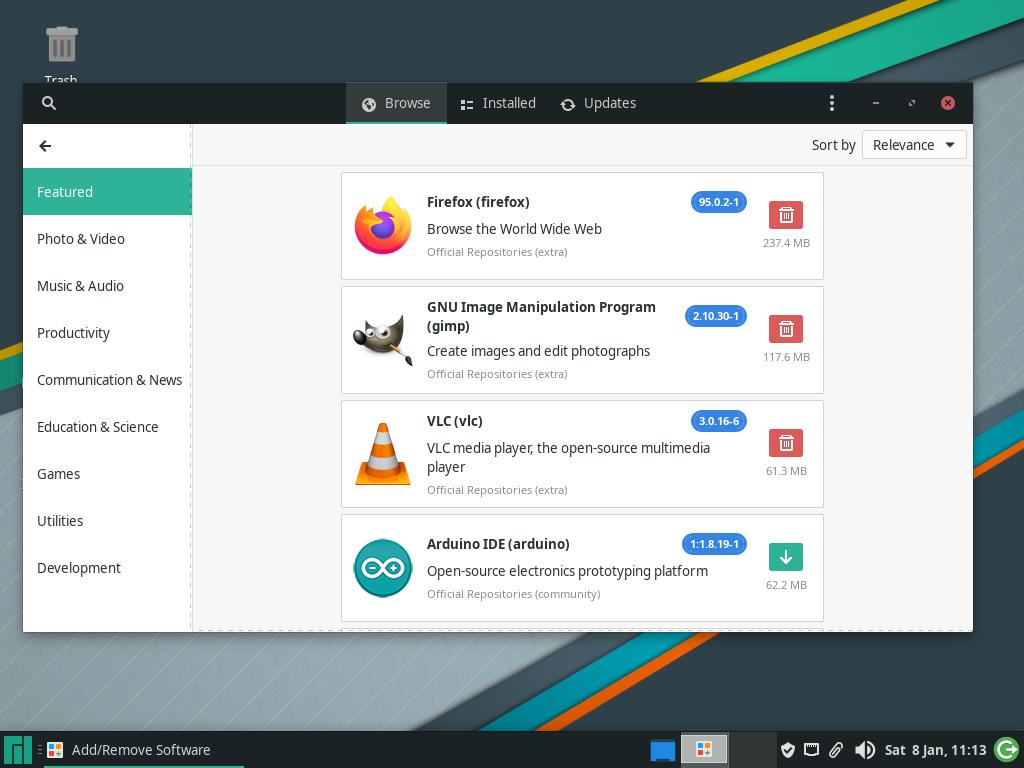The width and height of the screenshot is (1024, 768).
Task: Click 'Official Repositories (community)' under Arduino
Action: [513, 594]
